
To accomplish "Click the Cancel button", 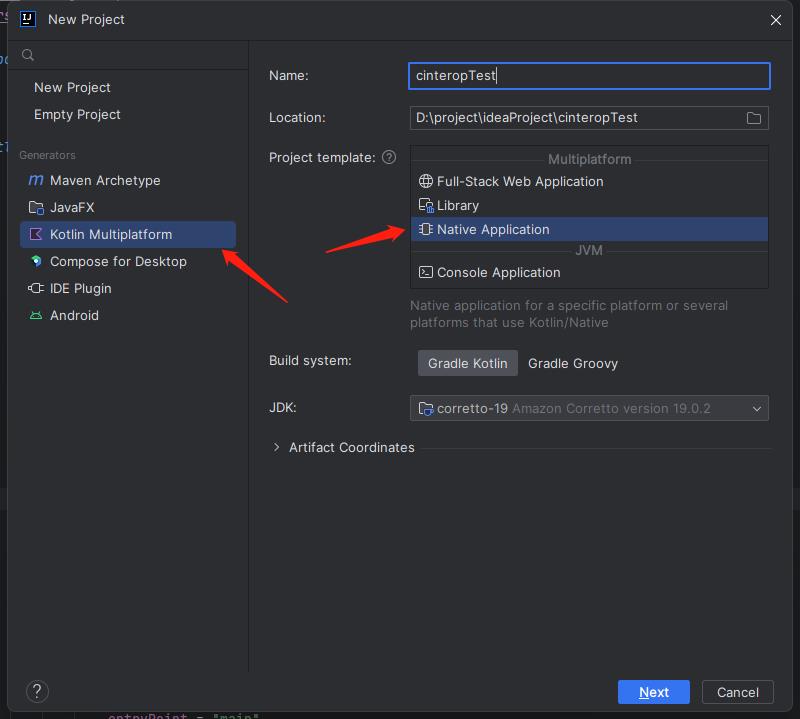I will [737, 692].
